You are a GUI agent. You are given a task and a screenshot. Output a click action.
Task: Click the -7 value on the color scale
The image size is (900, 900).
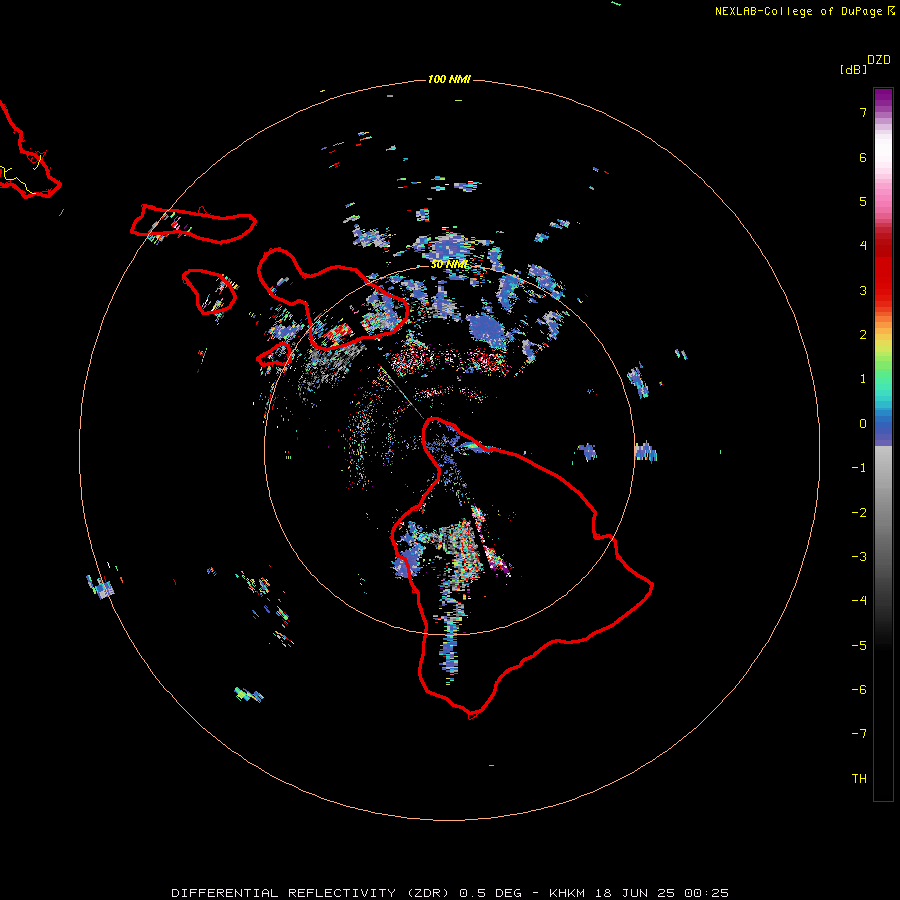[x=859, y=734]
